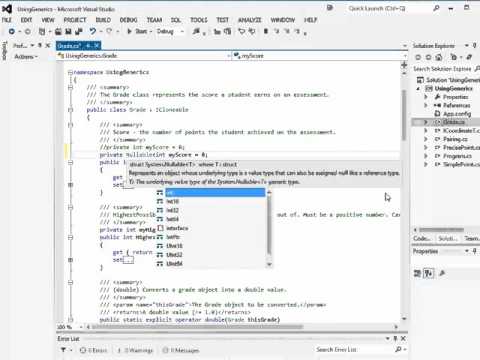Click the Redo arrow icon
Image resolution: width=480 pixels, height=360 pixels.
tap(109, 31)
